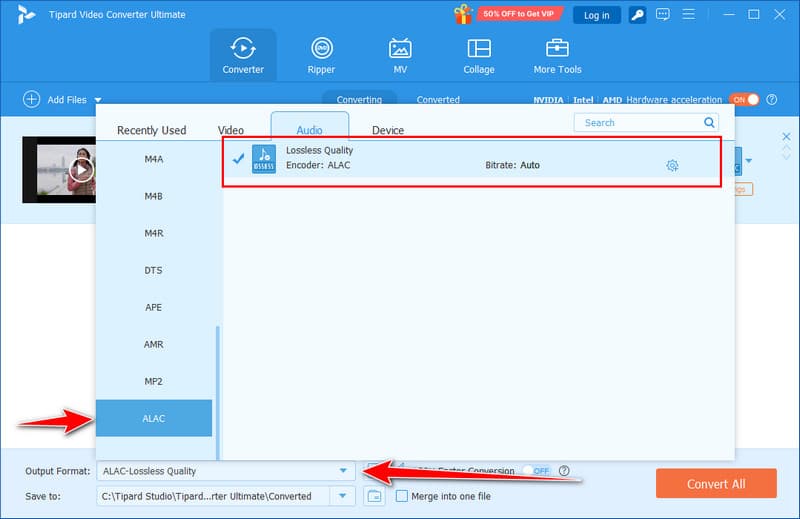Open the MV maker module

400,55
